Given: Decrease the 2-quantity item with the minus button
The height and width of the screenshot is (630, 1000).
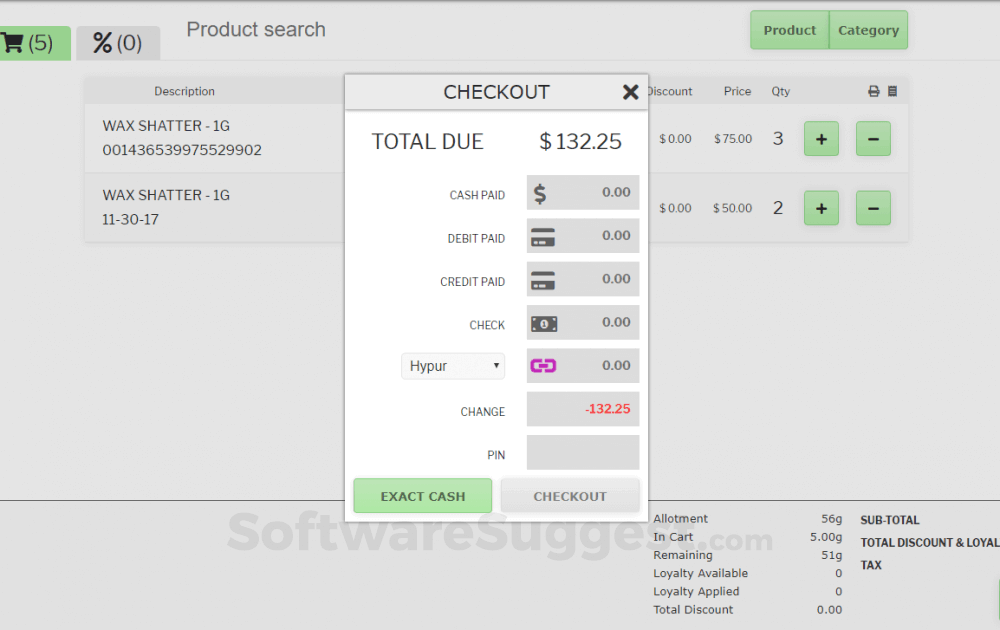Looking at the screenshot, I should click(x=873, y=208).
